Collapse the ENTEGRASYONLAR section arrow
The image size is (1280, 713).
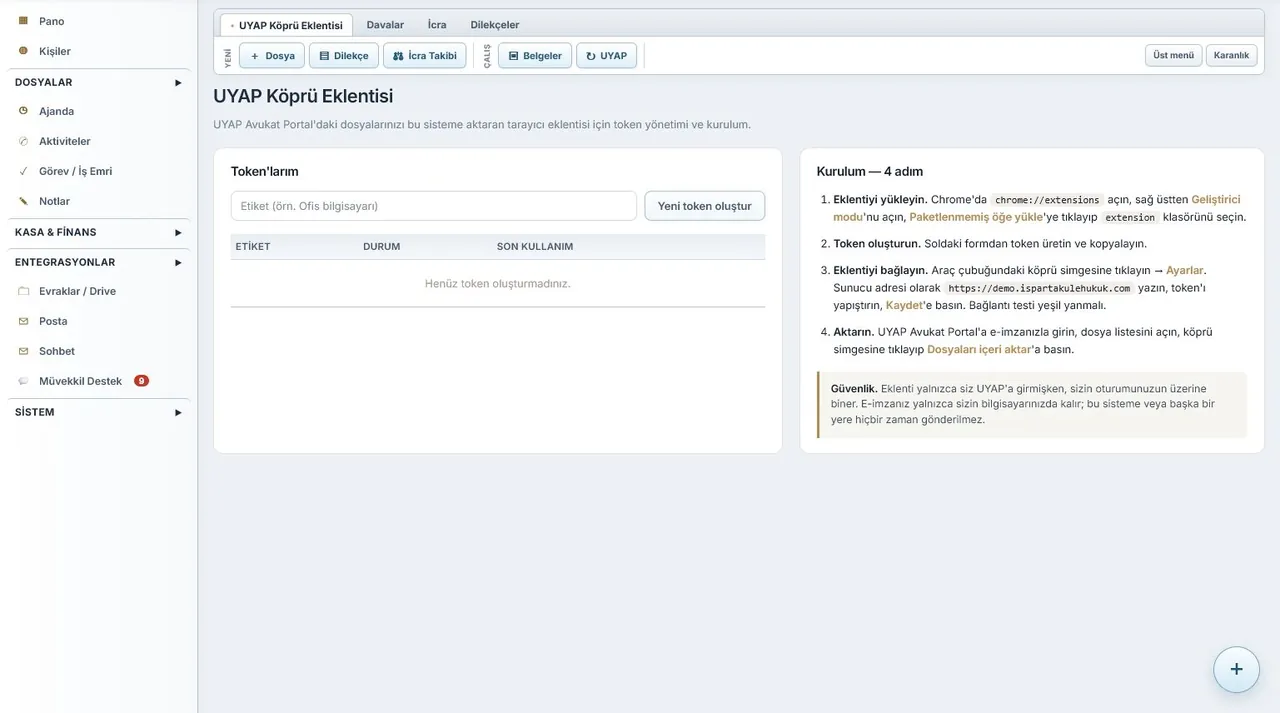178,262
